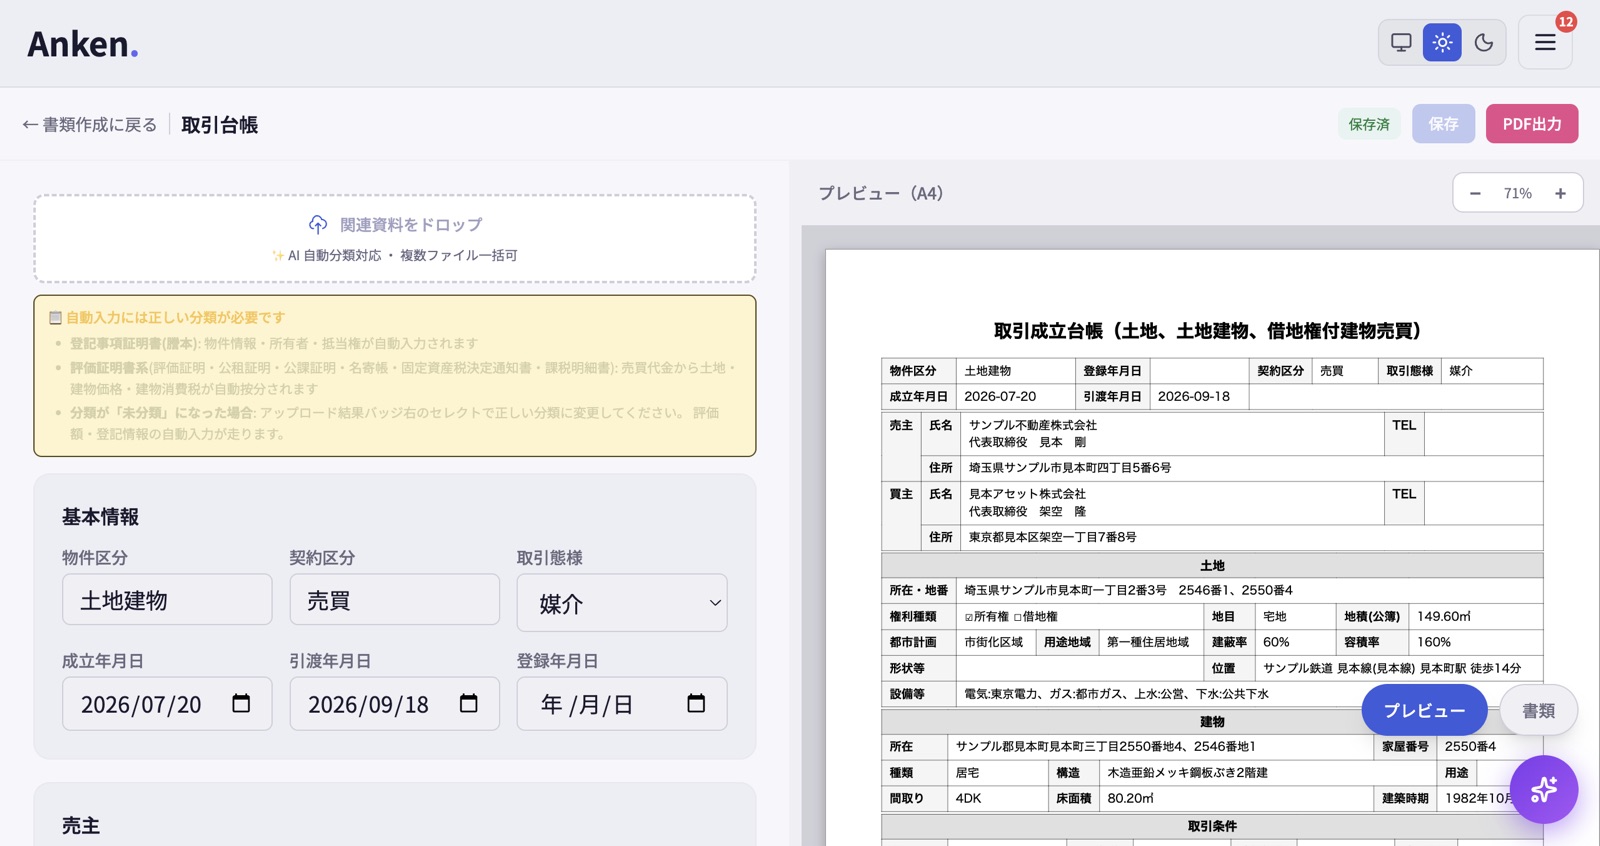Click the 71% zoom value

(x=1517, y=193)
